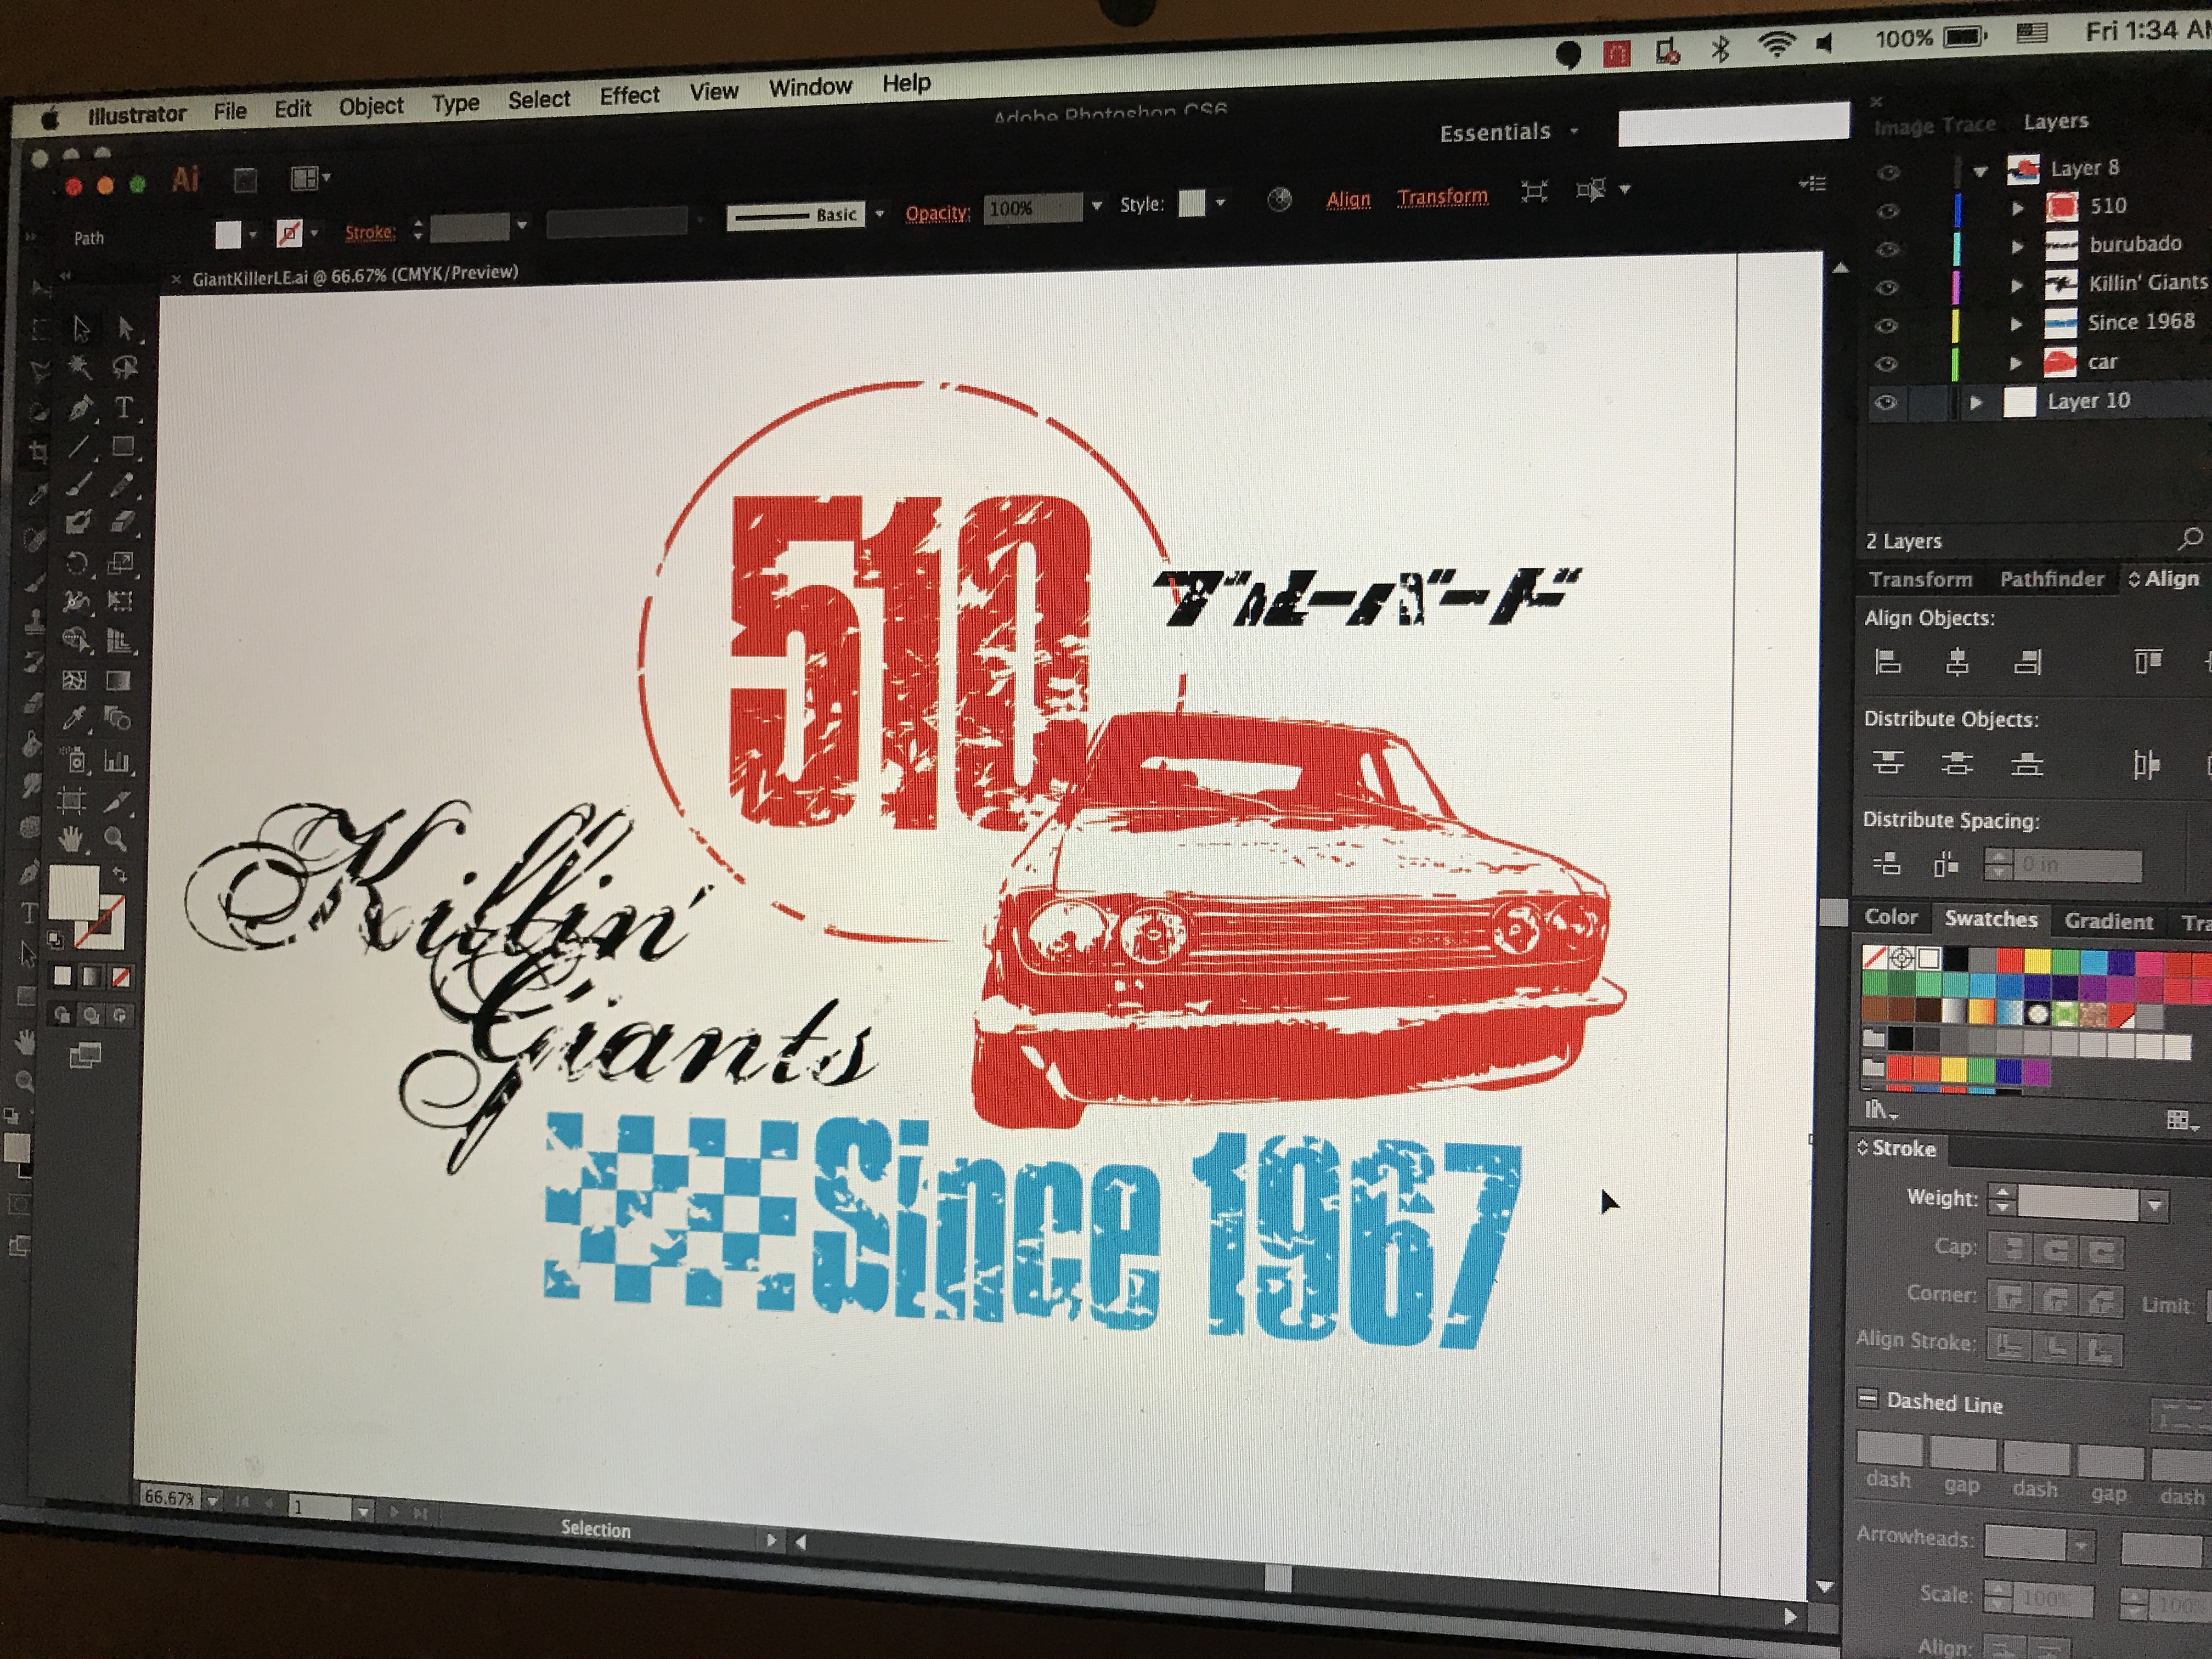Open the Stroke Weight dropdown

2155,1206
